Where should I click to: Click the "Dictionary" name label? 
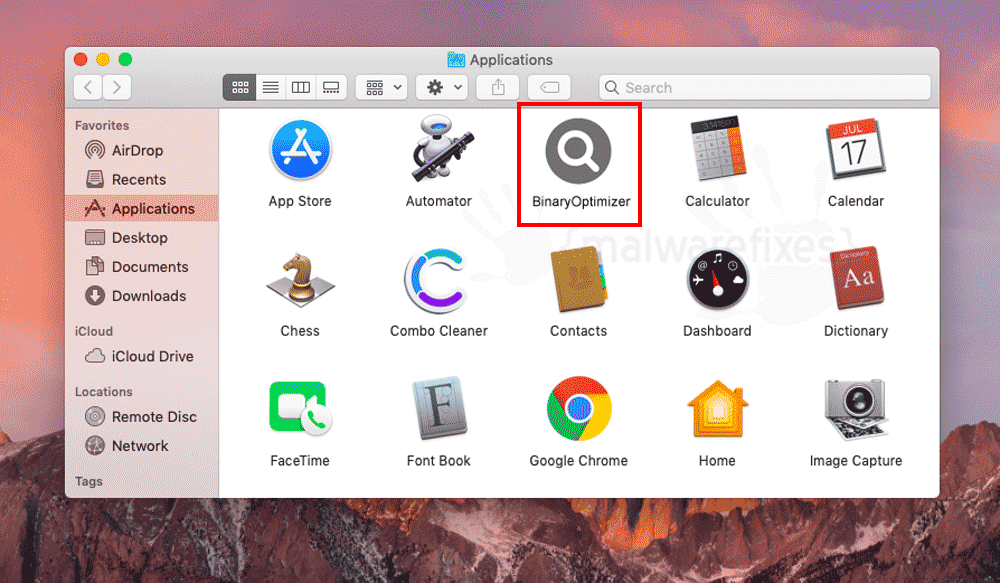[x=856, y=331]
